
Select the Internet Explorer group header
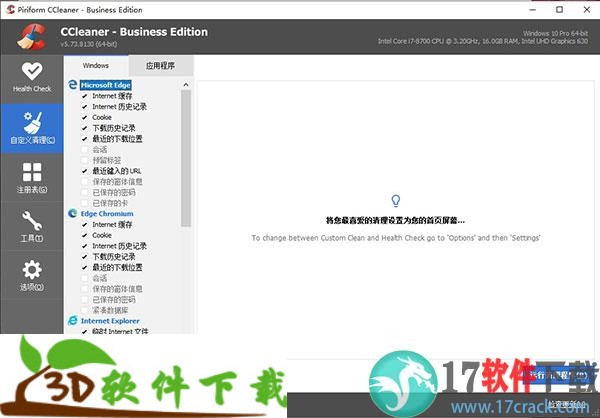point(110,321)
